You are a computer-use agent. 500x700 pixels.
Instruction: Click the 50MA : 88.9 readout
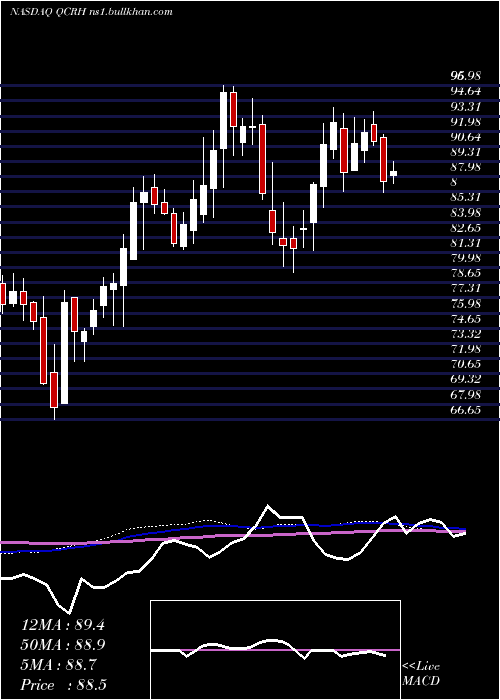tap(63, 645)
